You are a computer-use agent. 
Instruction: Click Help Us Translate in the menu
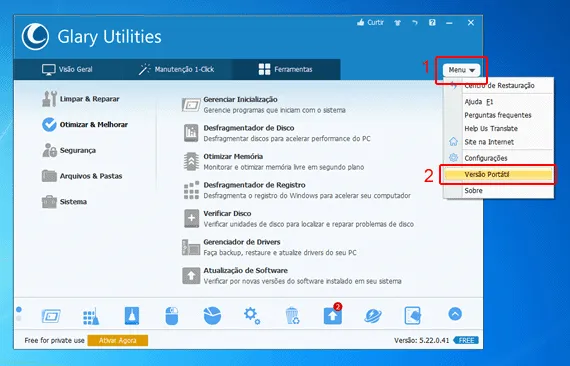[499, 129]
